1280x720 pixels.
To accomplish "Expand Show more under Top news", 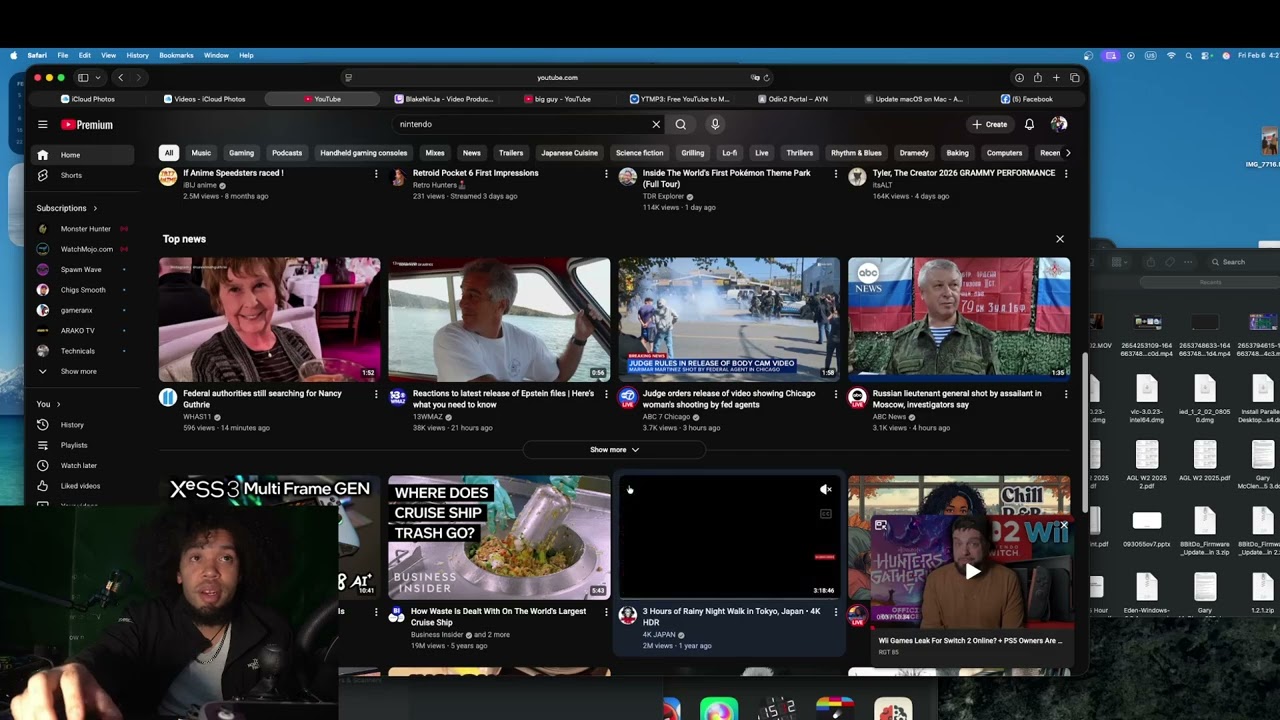I will [614, 450].
